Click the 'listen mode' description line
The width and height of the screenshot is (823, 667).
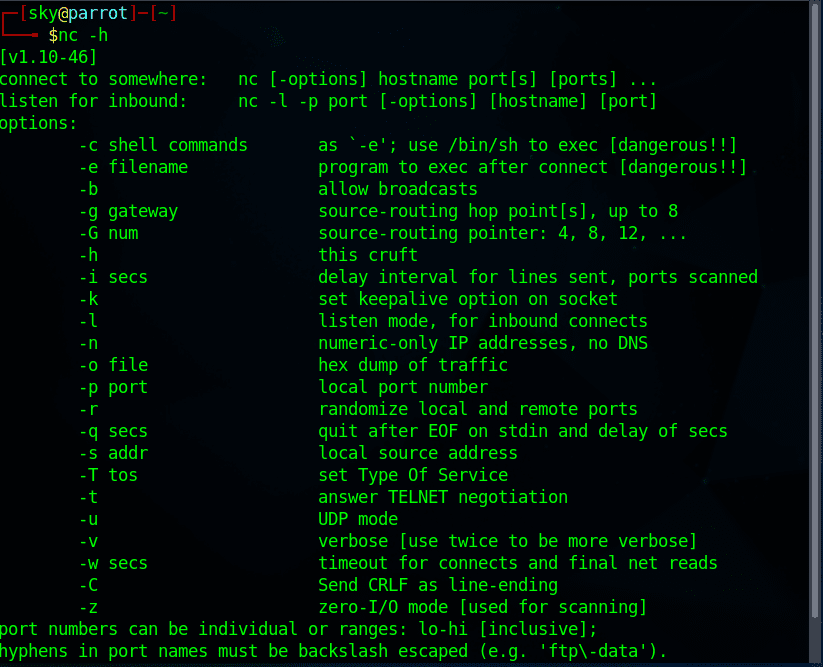coord(482,321)
